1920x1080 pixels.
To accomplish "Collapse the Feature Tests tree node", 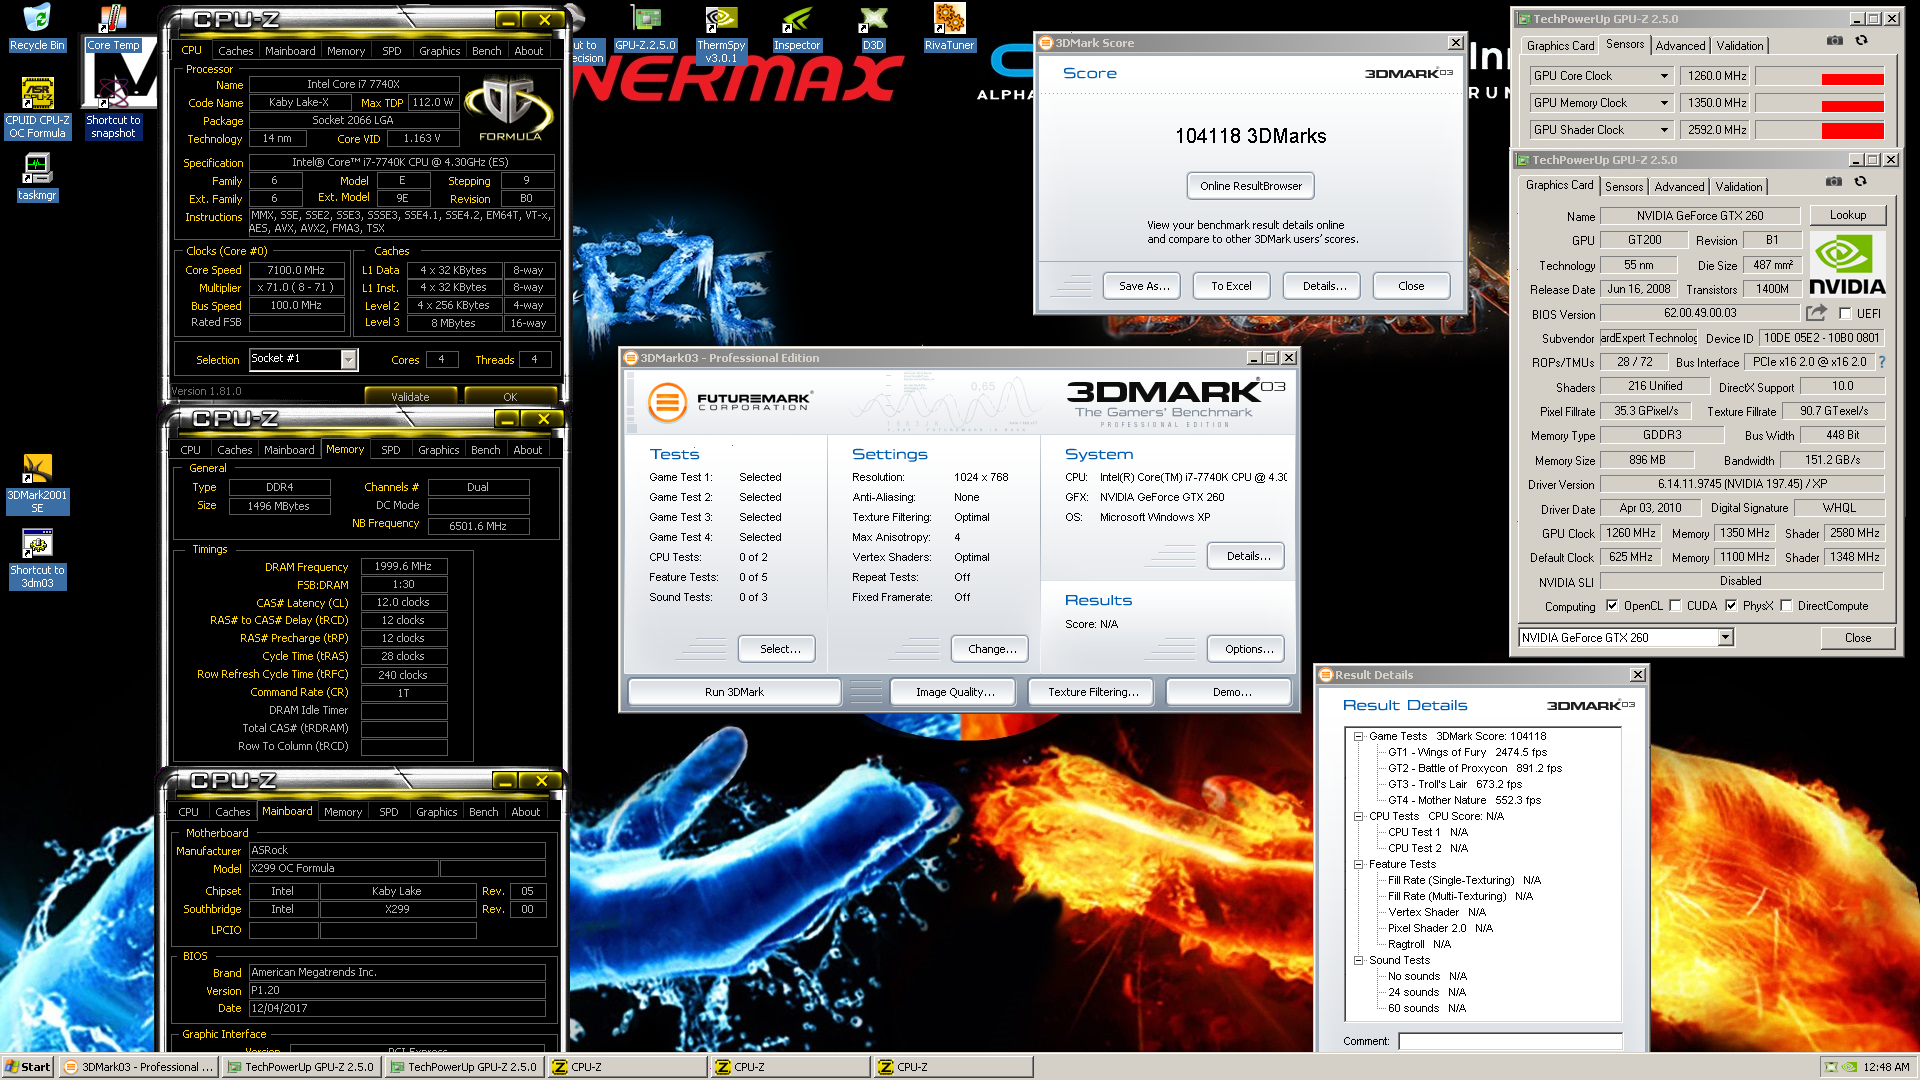I will click(x=1359, y=864).
